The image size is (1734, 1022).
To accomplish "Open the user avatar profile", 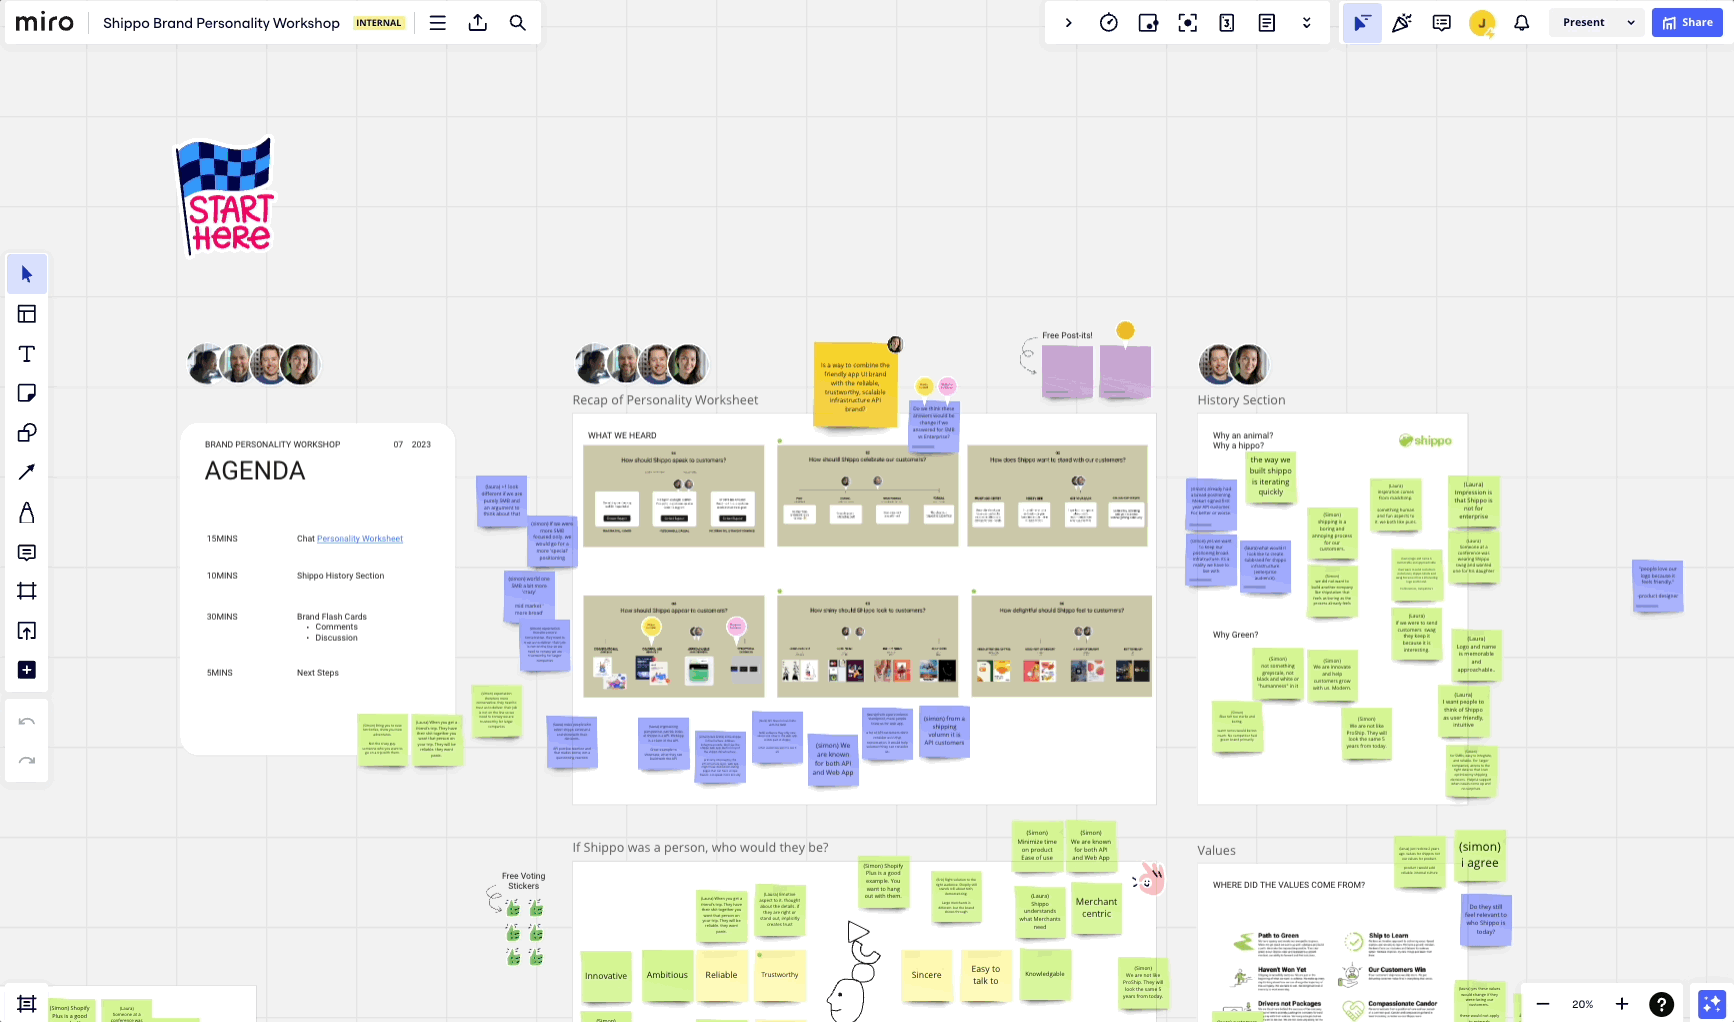I will 1482,23.
